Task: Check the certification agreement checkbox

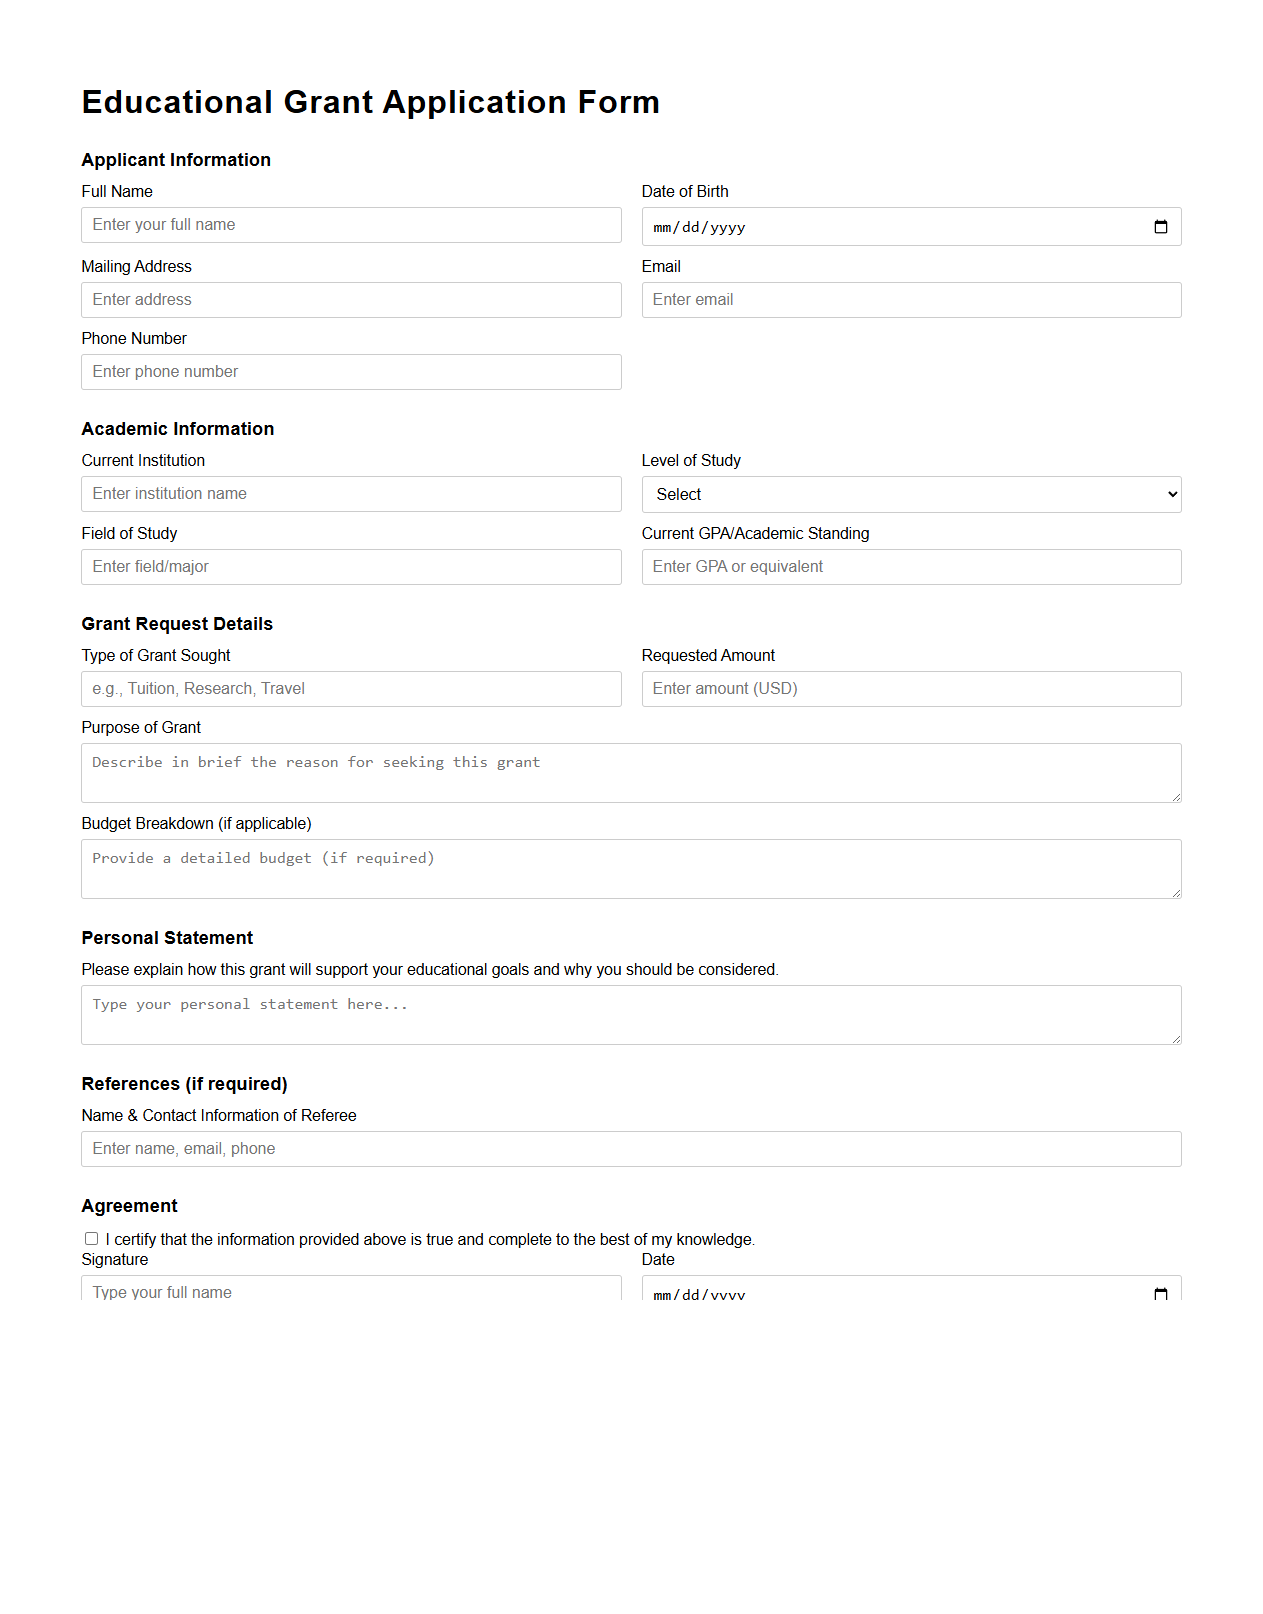Action: pyautogui.click(x=92, y=1239)
